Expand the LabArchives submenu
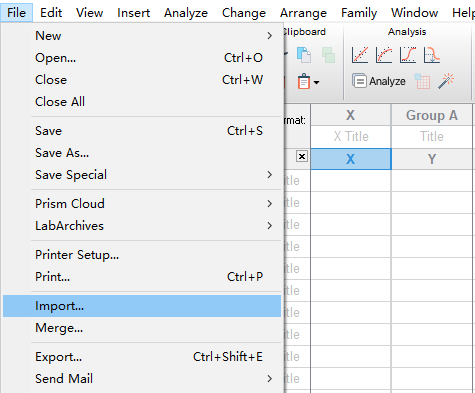 pos(270,226)
